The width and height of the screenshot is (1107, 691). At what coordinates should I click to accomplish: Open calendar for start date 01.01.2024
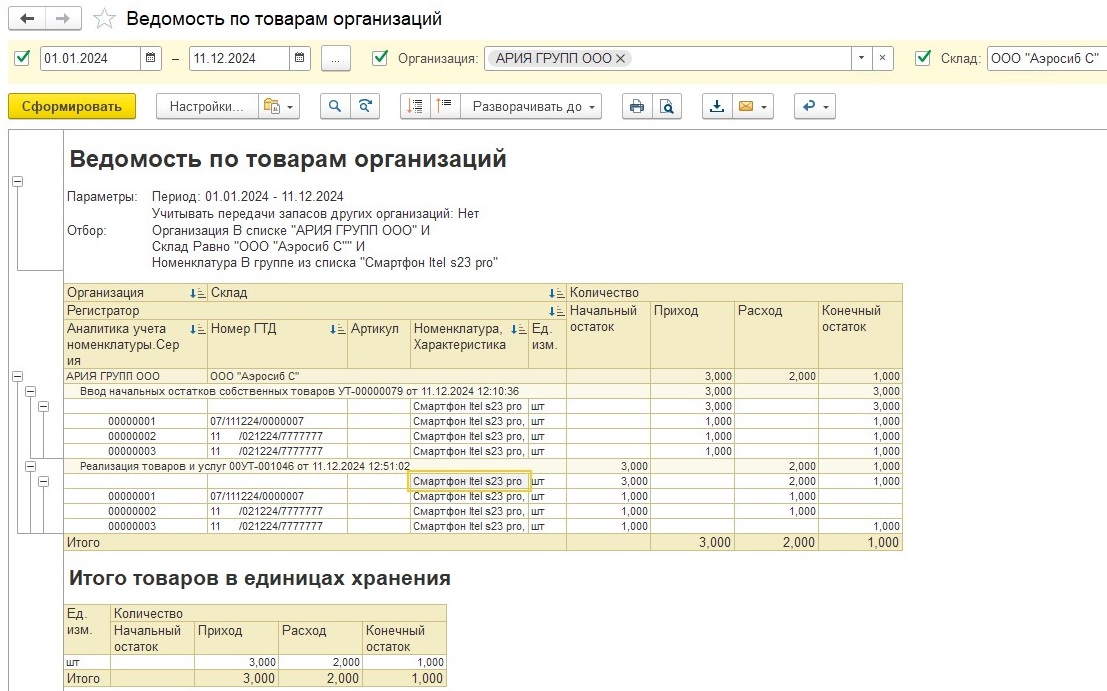click(150, 58)
